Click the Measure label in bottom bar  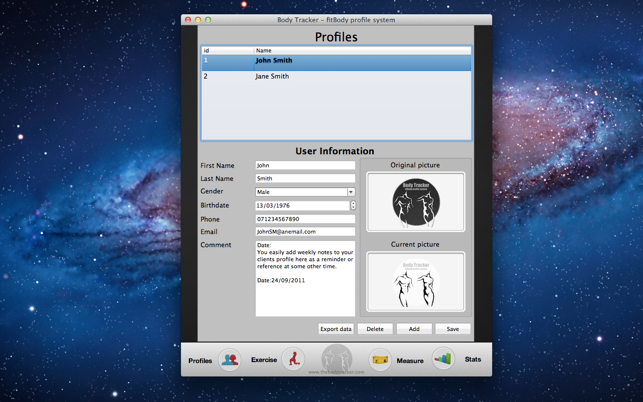click(410, 361)
